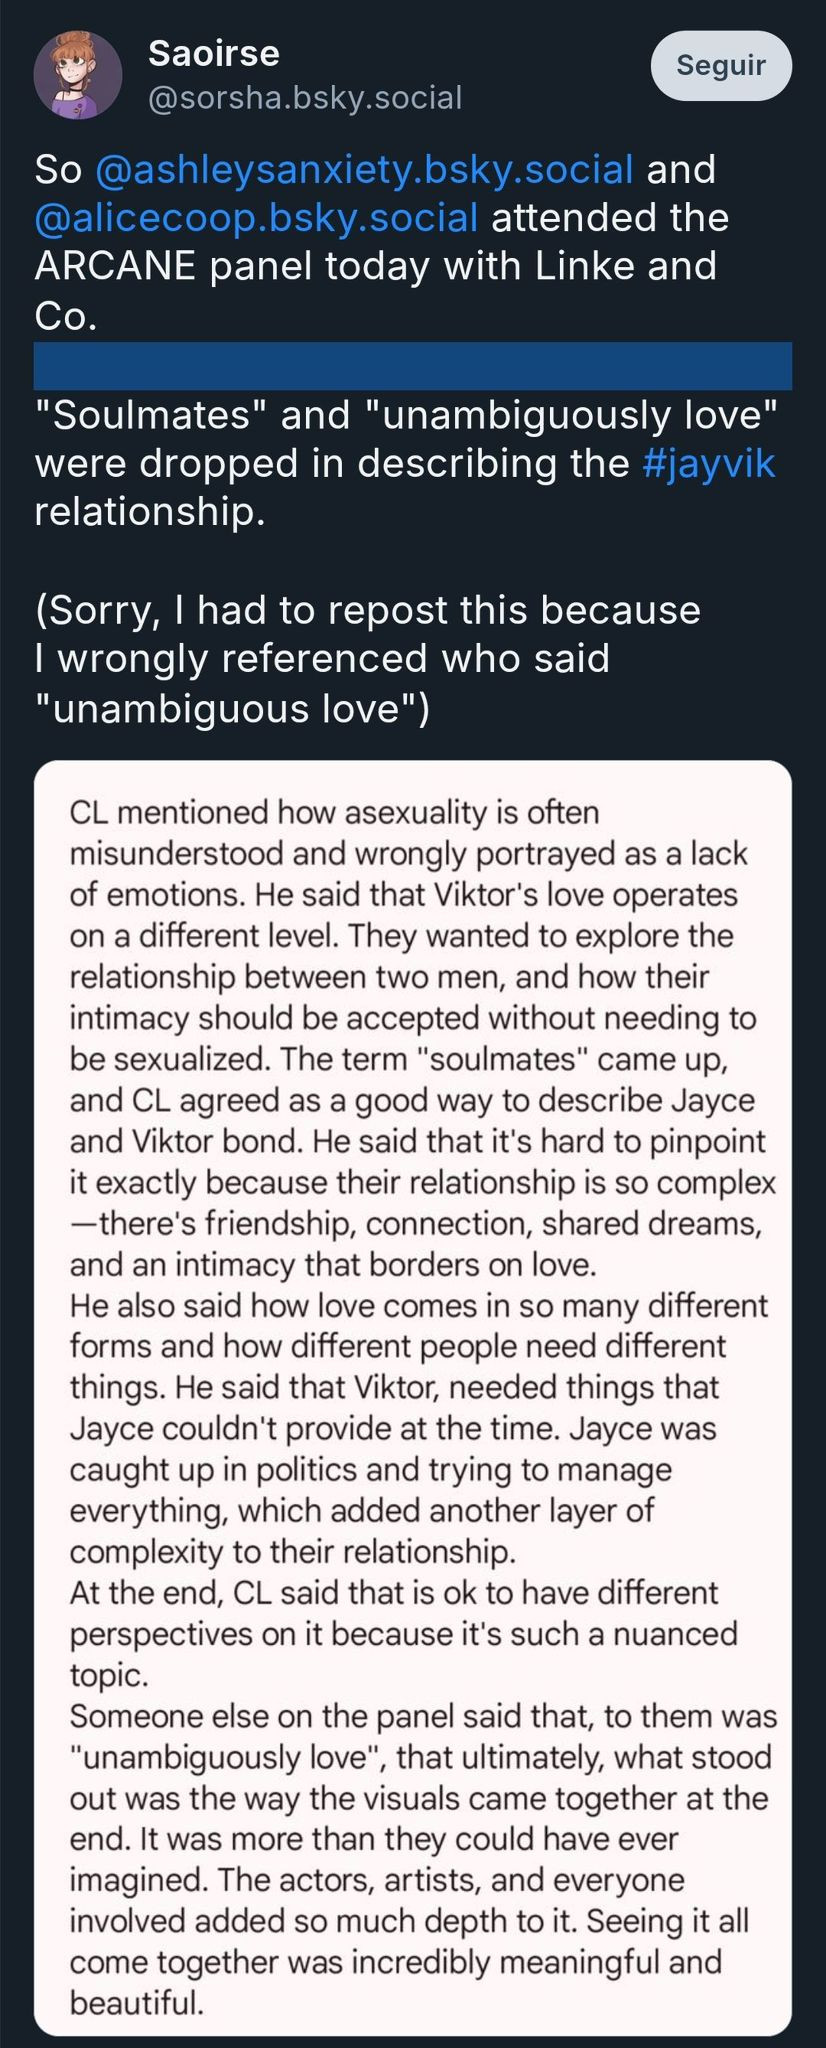This screenshot has width=826, height=2048.
Task: Click the "Sorry, I had to repost" line
Action: (367, 610)
